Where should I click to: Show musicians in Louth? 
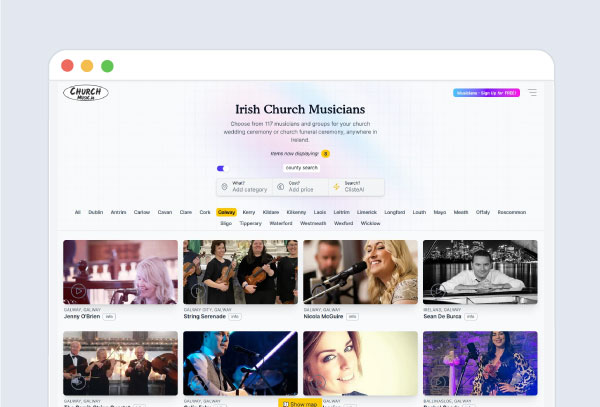tap(419, 212)
